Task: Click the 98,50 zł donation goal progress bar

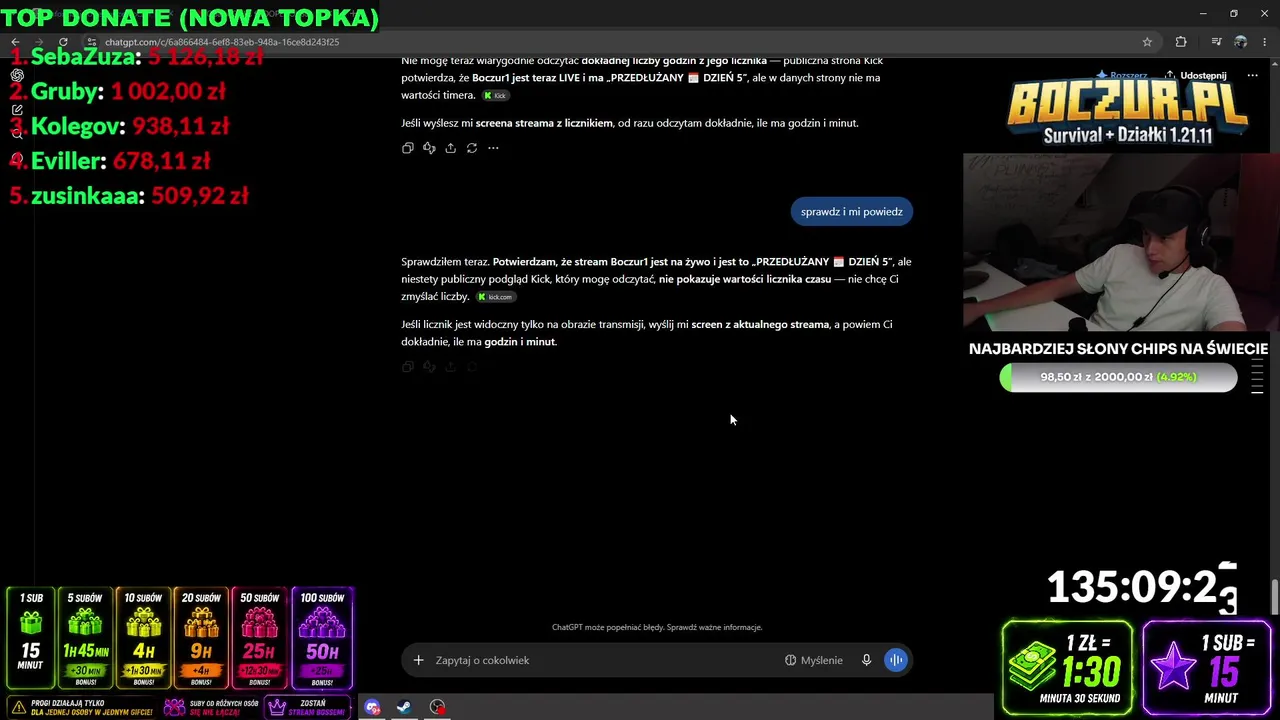Action: (x=1118, y=377)
